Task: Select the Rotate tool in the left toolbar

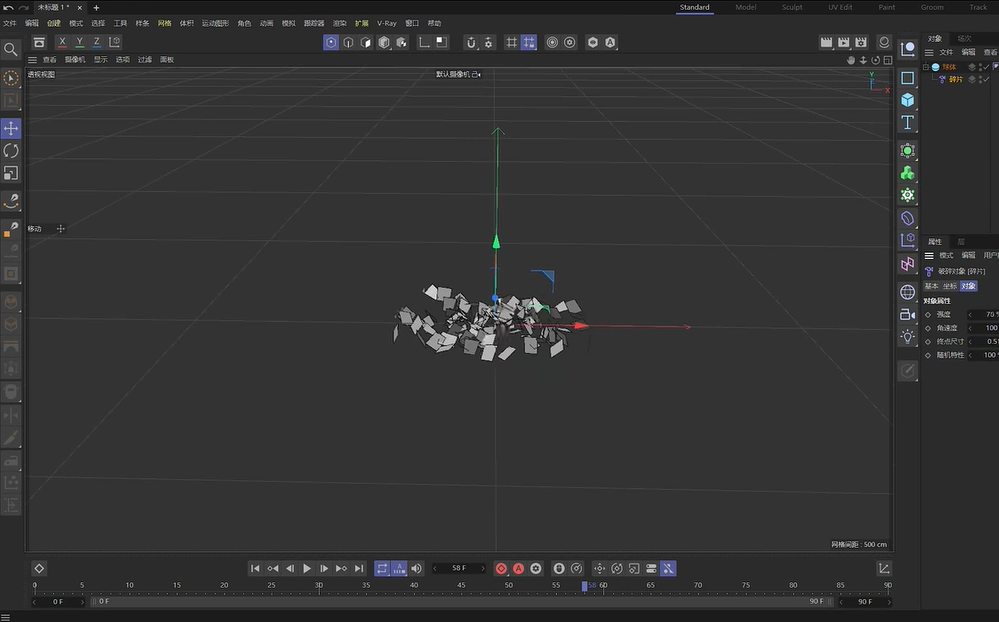Action: [11, 150]
